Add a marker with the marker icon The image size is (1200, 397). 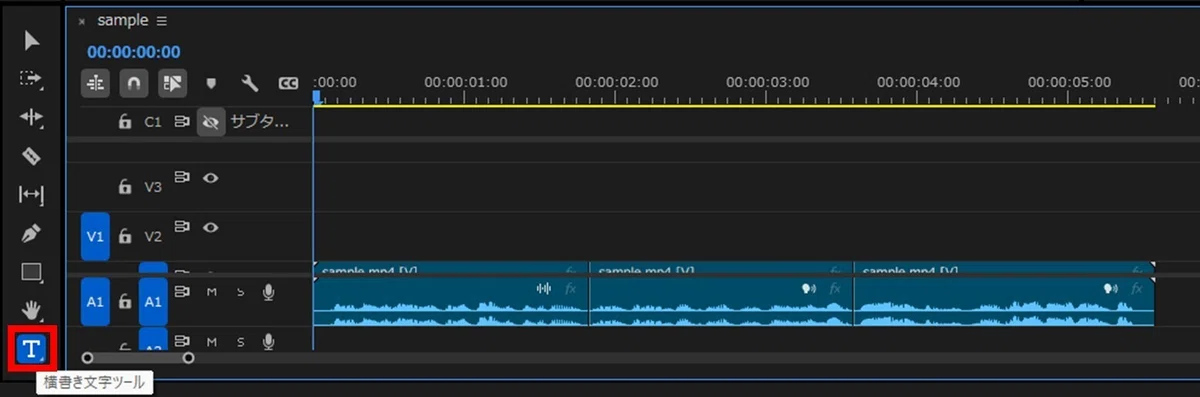coord(211,84)
